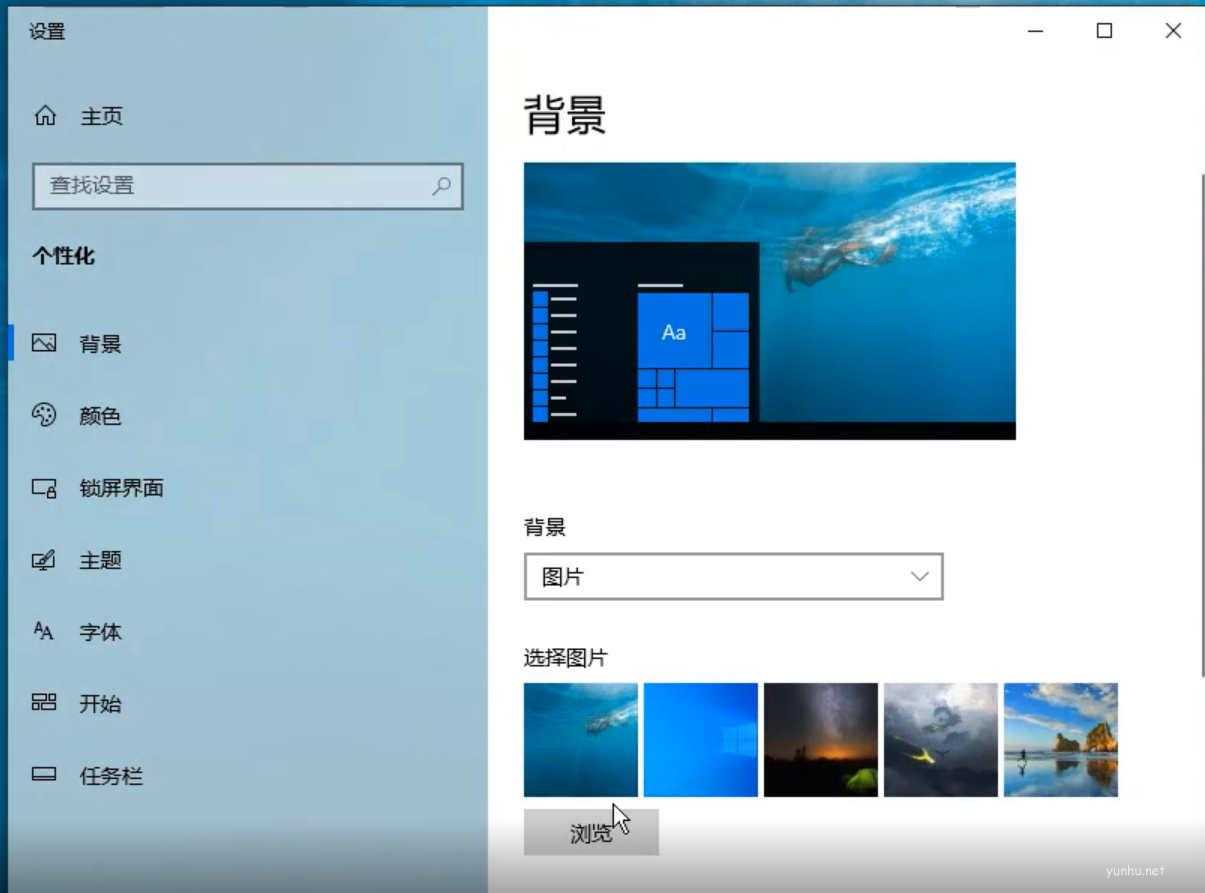Open 任务栏 (Taskbar) settings icon

coord(44,775)
